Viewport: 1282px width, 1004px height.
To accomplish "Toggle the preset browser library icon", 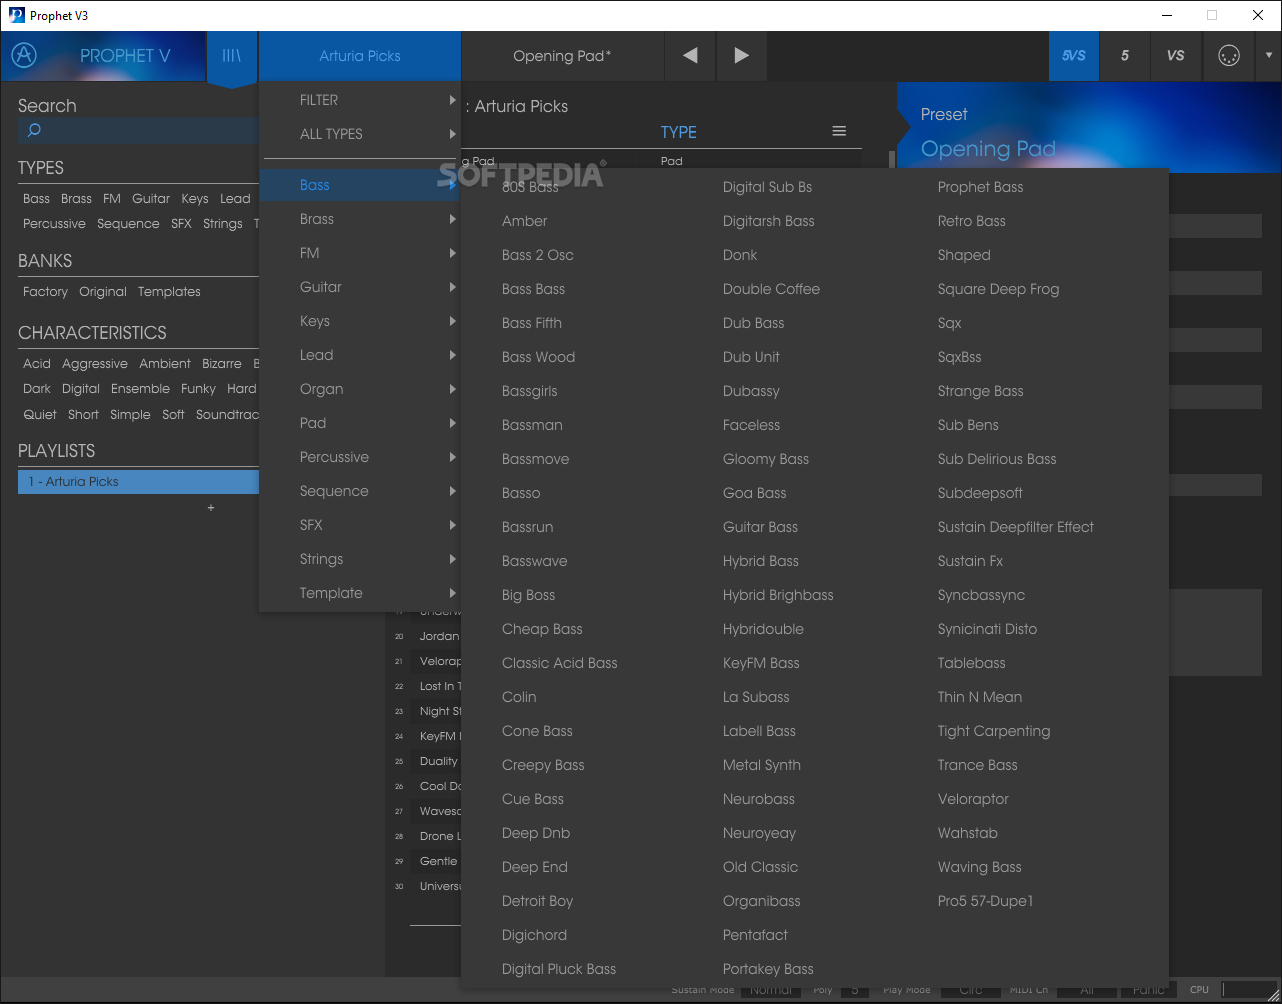I will pyautogui.click(x=232, y=57).
